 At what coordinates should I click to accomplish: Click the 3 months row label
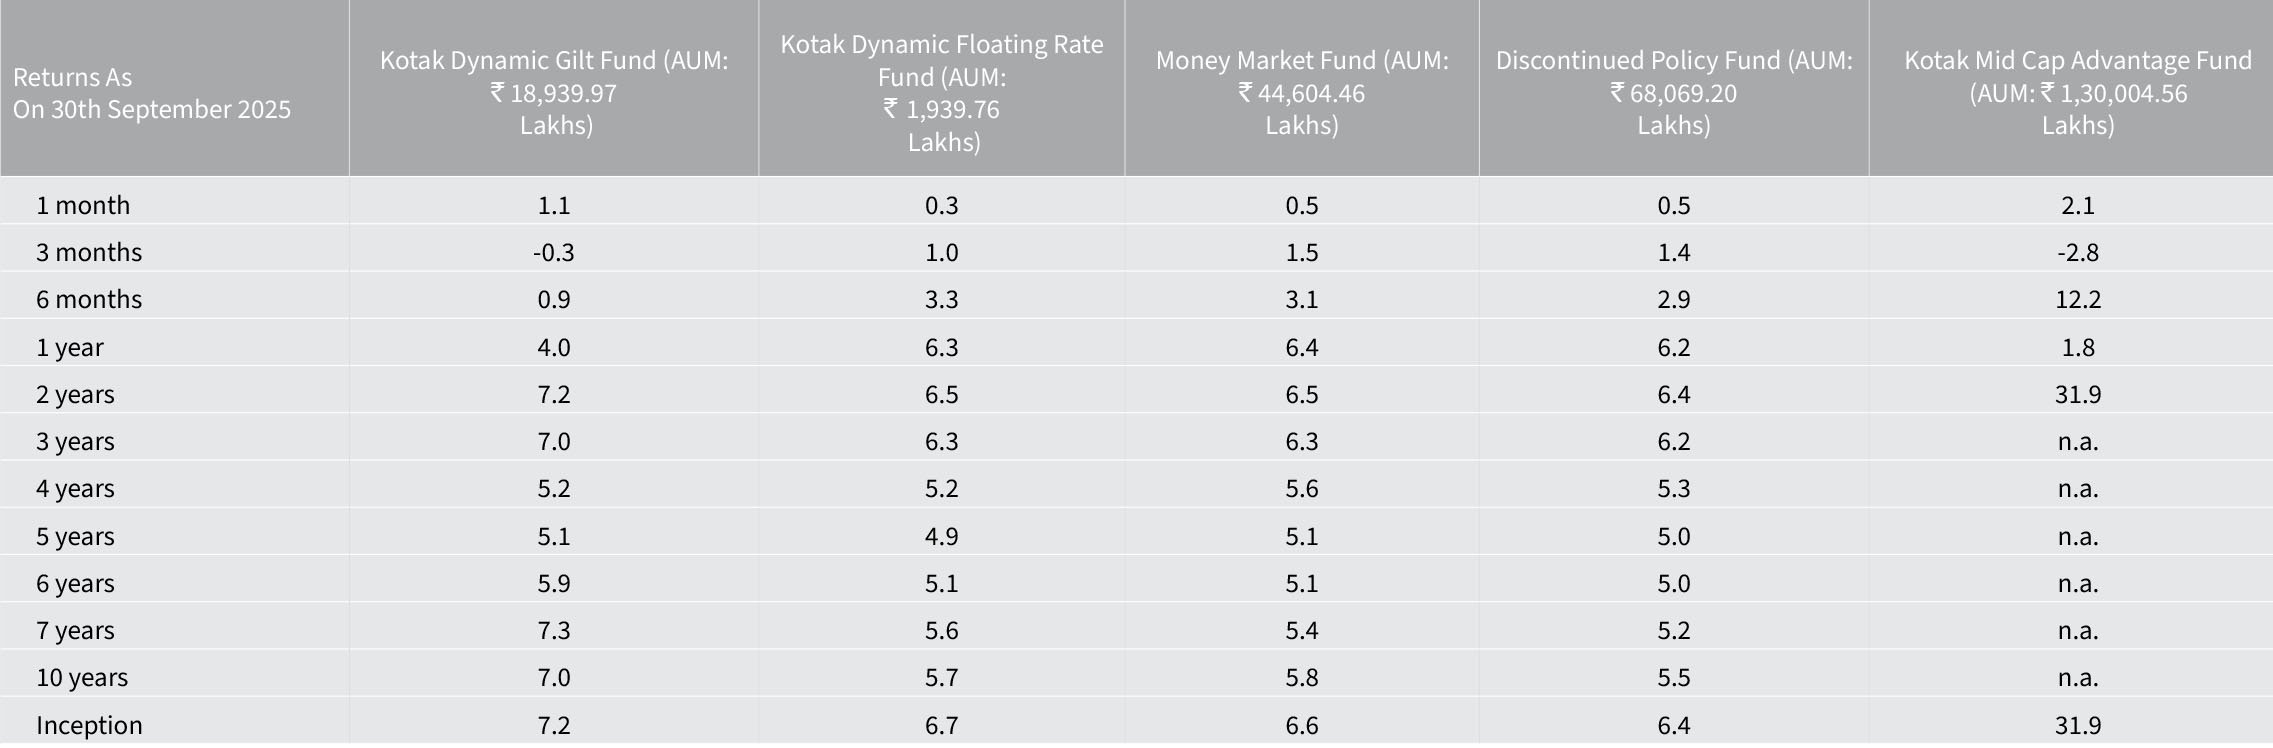[89, 252]
